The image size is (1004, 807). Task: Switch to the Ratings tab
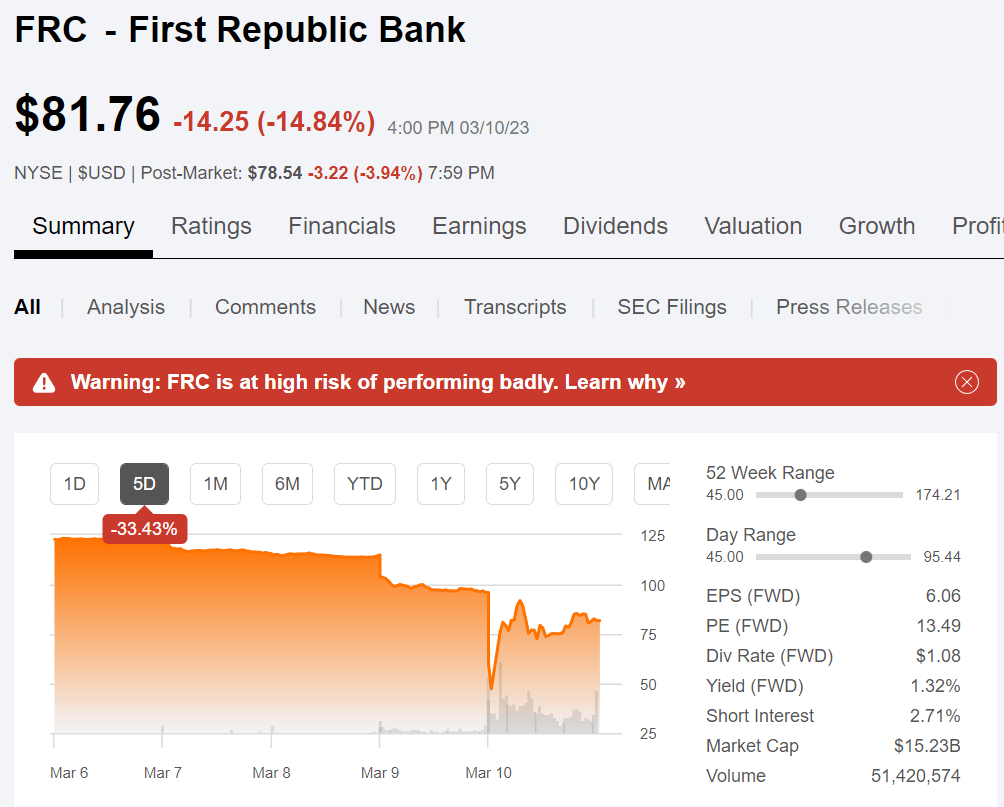(x=211, y=226)
